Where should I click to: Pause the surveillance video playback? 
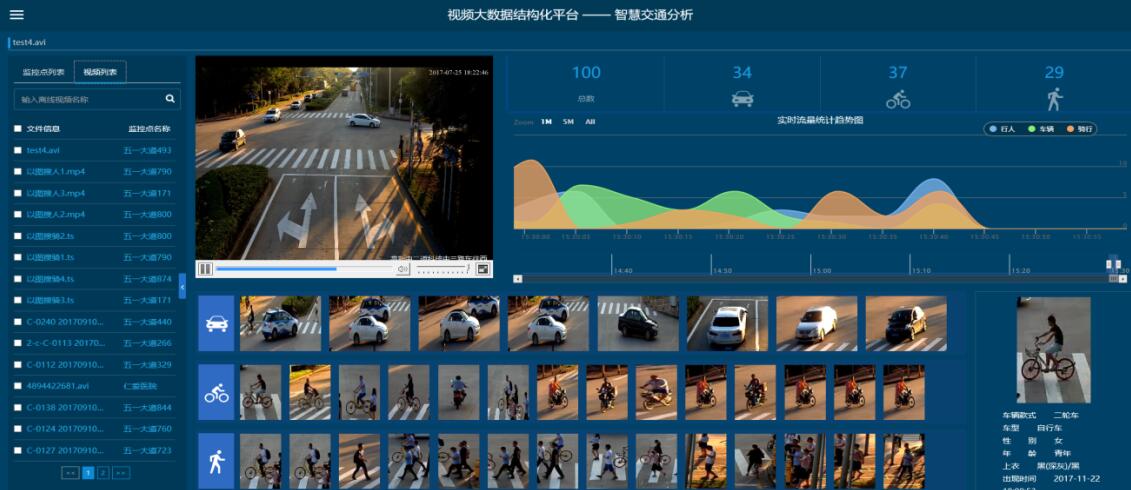pyautogui.click(x=205, y=269)
